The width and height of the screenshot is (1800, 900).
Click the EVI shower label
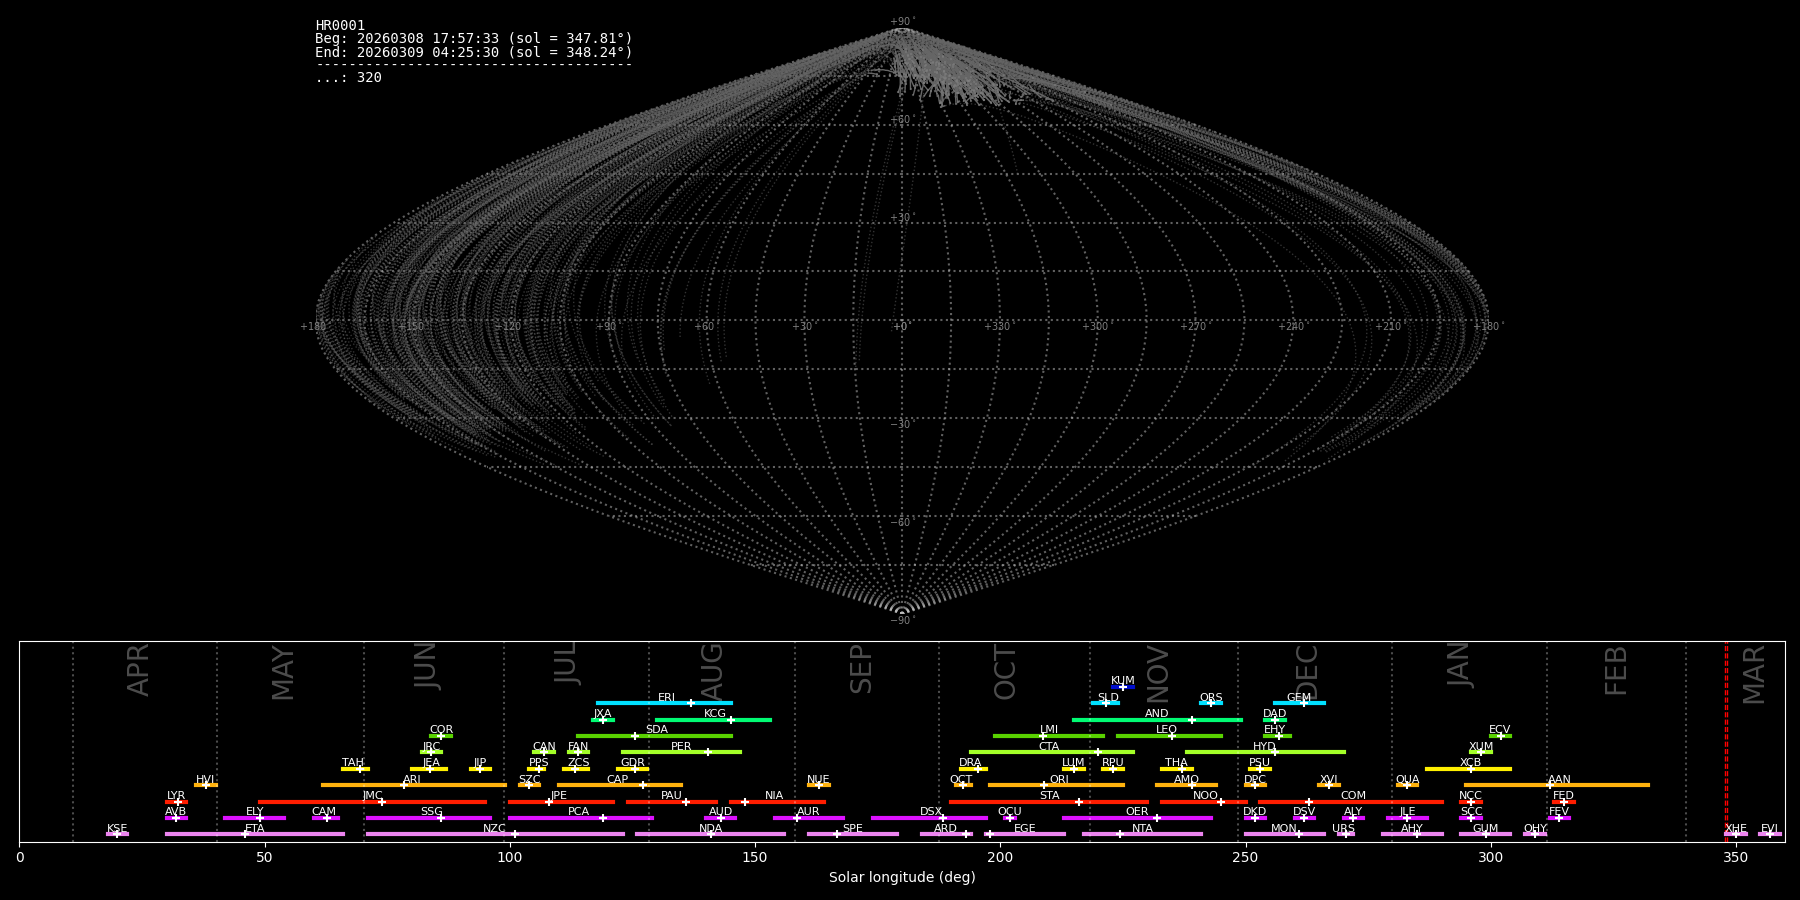coord(1769,829)
